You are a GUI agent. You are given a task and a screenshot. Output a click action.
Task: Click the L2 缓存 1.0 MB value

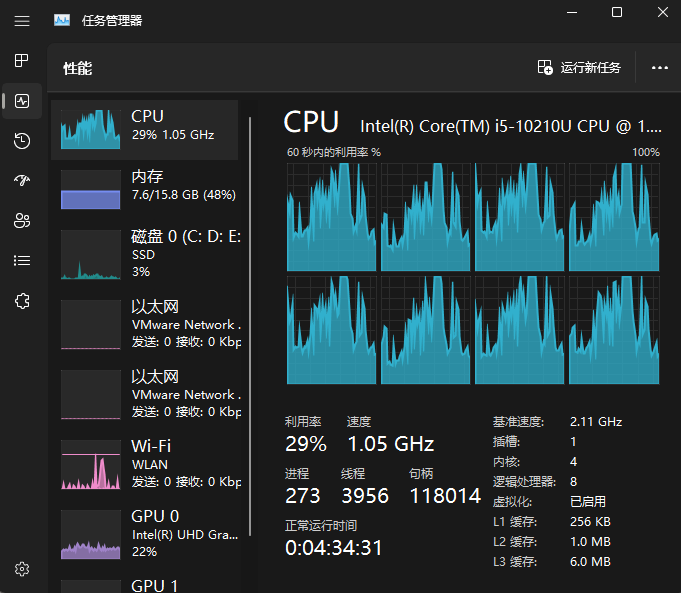coord(590,542)
